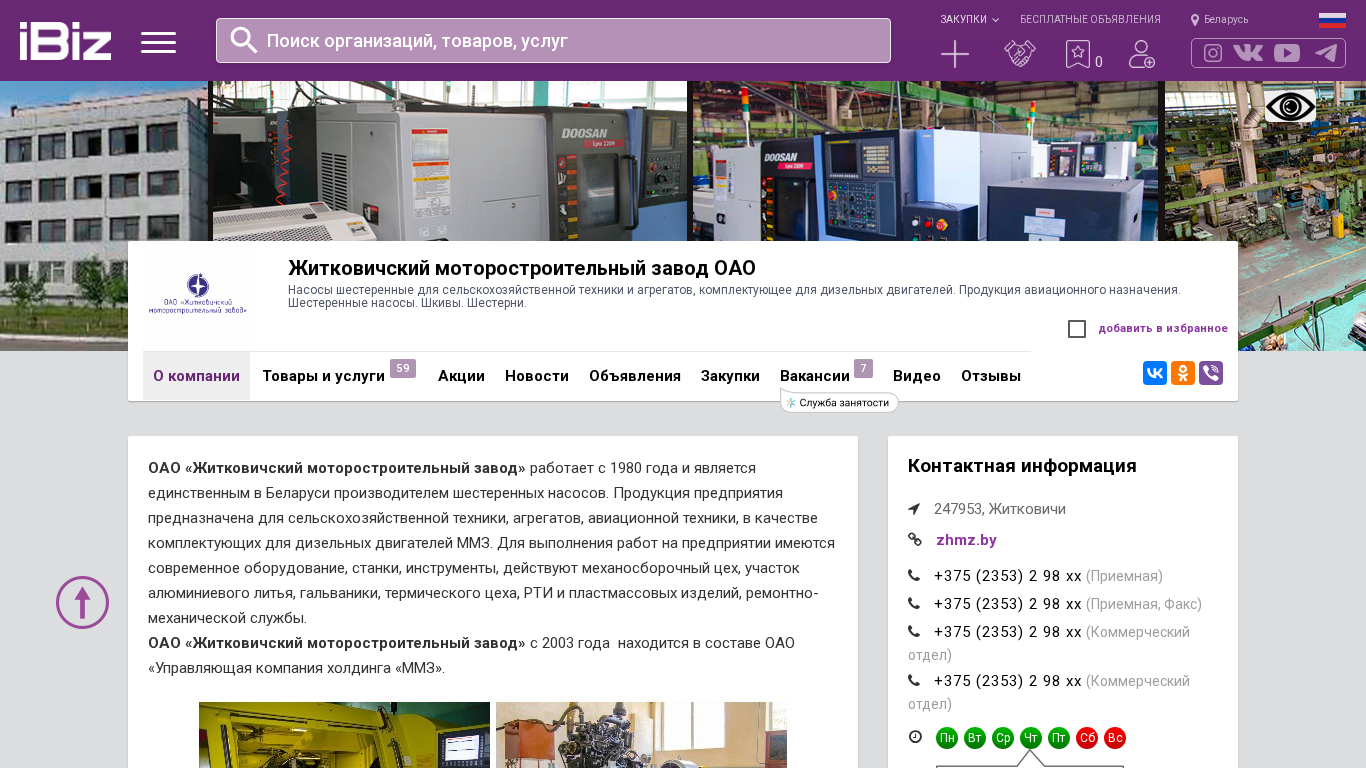
Task: Open the Instagram icon in the header
Action: (1213, 53)
